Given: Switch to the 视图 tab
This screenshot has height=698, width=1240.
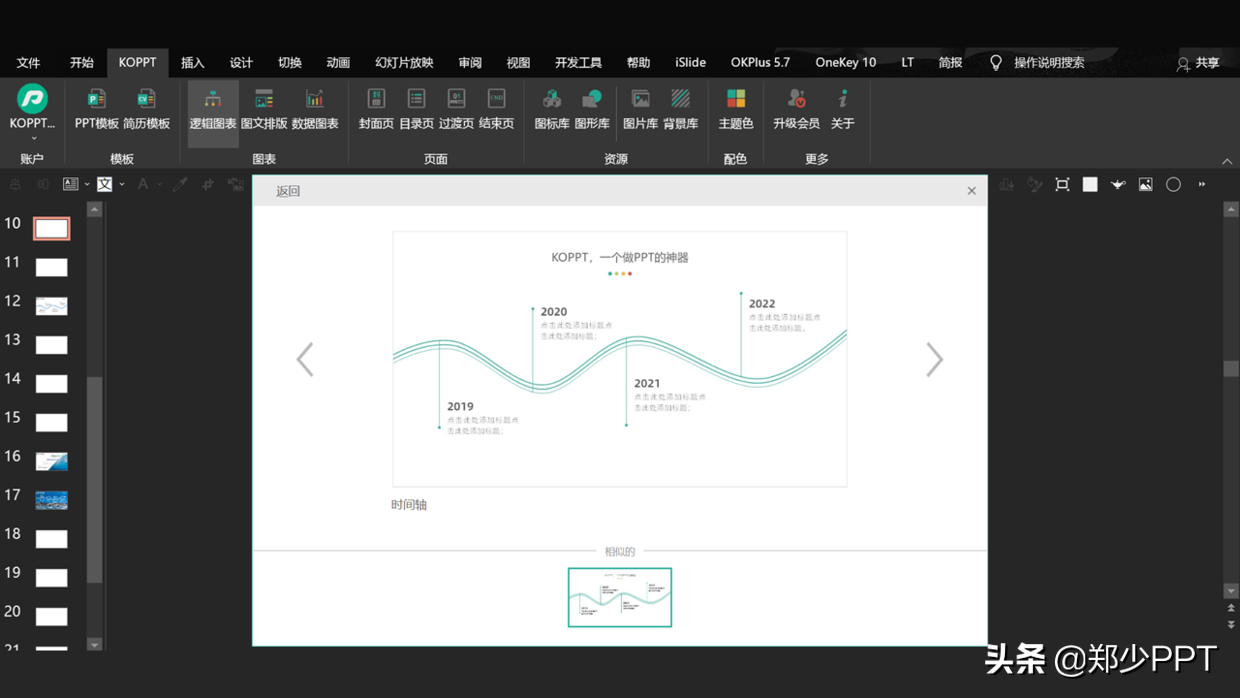Looking at the screenshot, I should tap(518, 62).
